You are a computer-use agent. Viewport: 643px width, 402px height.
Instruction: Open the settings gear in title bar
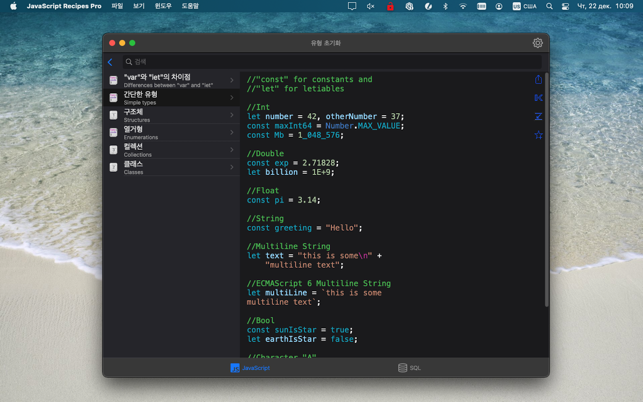coord(537,43)
